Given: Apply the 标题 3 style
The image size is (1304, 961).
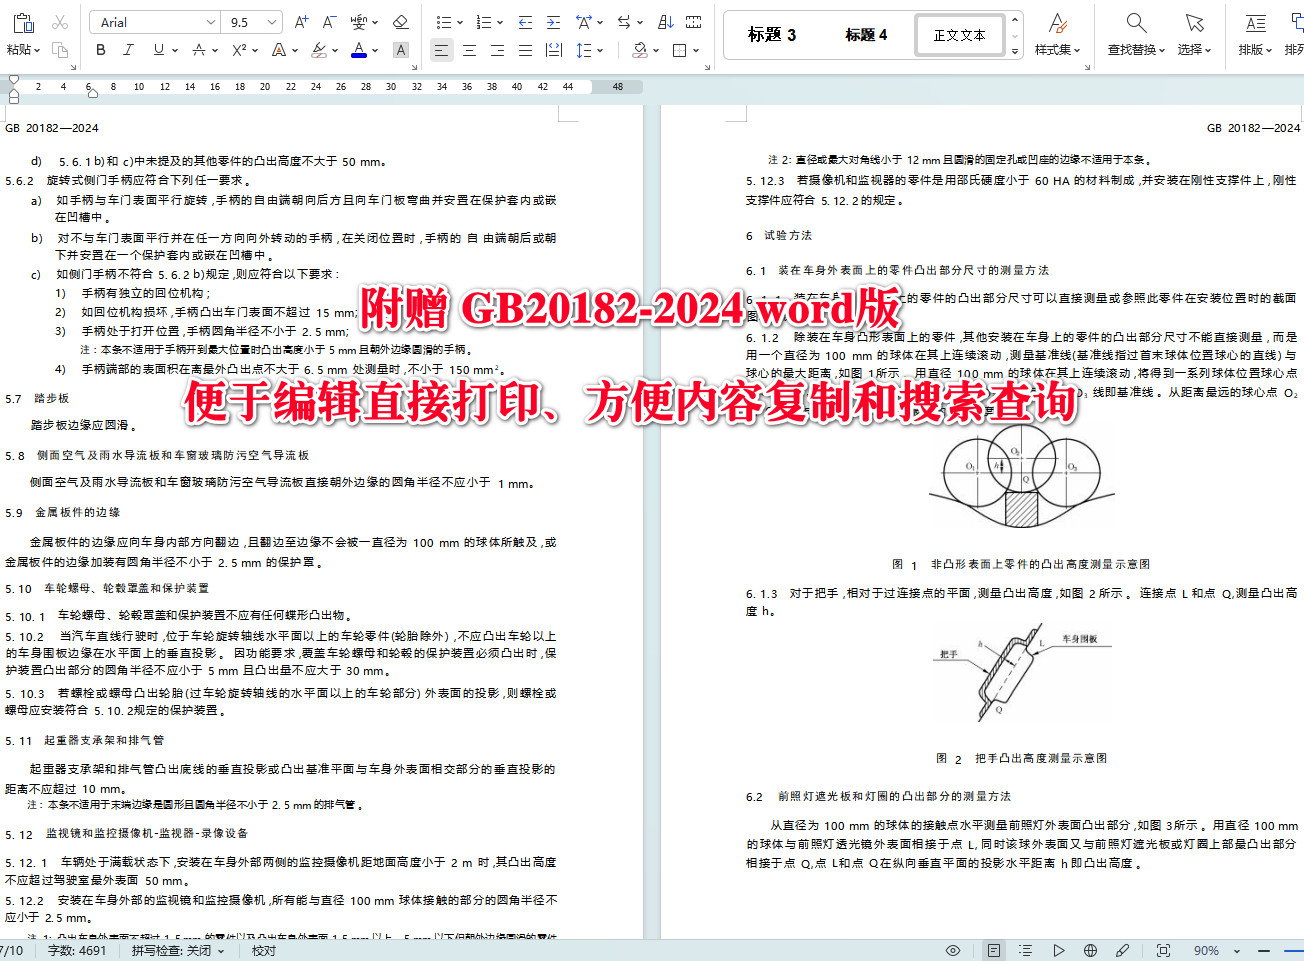Looking at the screenshot, I should [772, 35].
